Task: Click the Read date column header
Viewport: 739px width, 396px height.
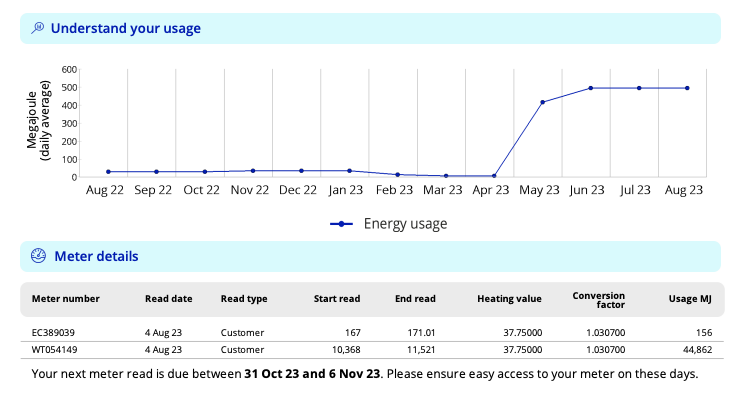Action: 169,299
